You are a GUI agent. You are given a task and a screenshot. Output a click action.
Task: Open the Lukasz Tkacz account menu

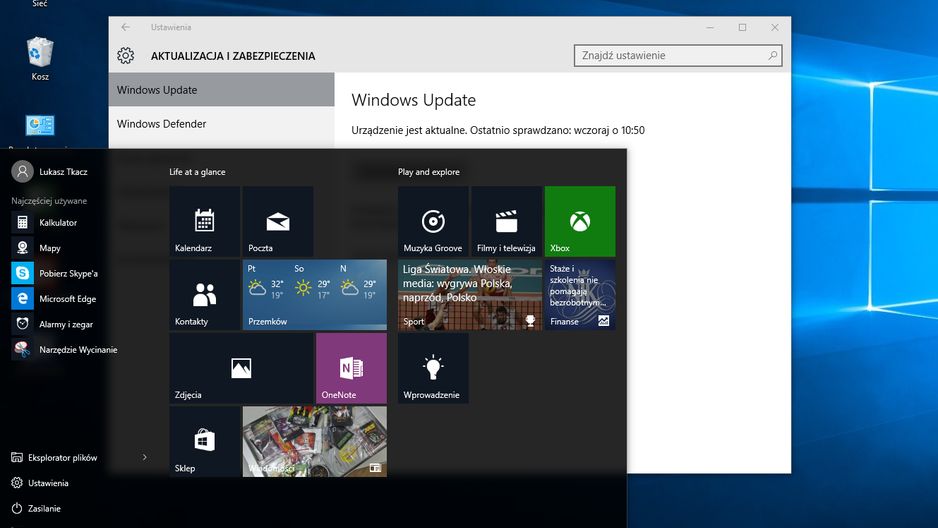pyautogui.click(x=50, y=172)
